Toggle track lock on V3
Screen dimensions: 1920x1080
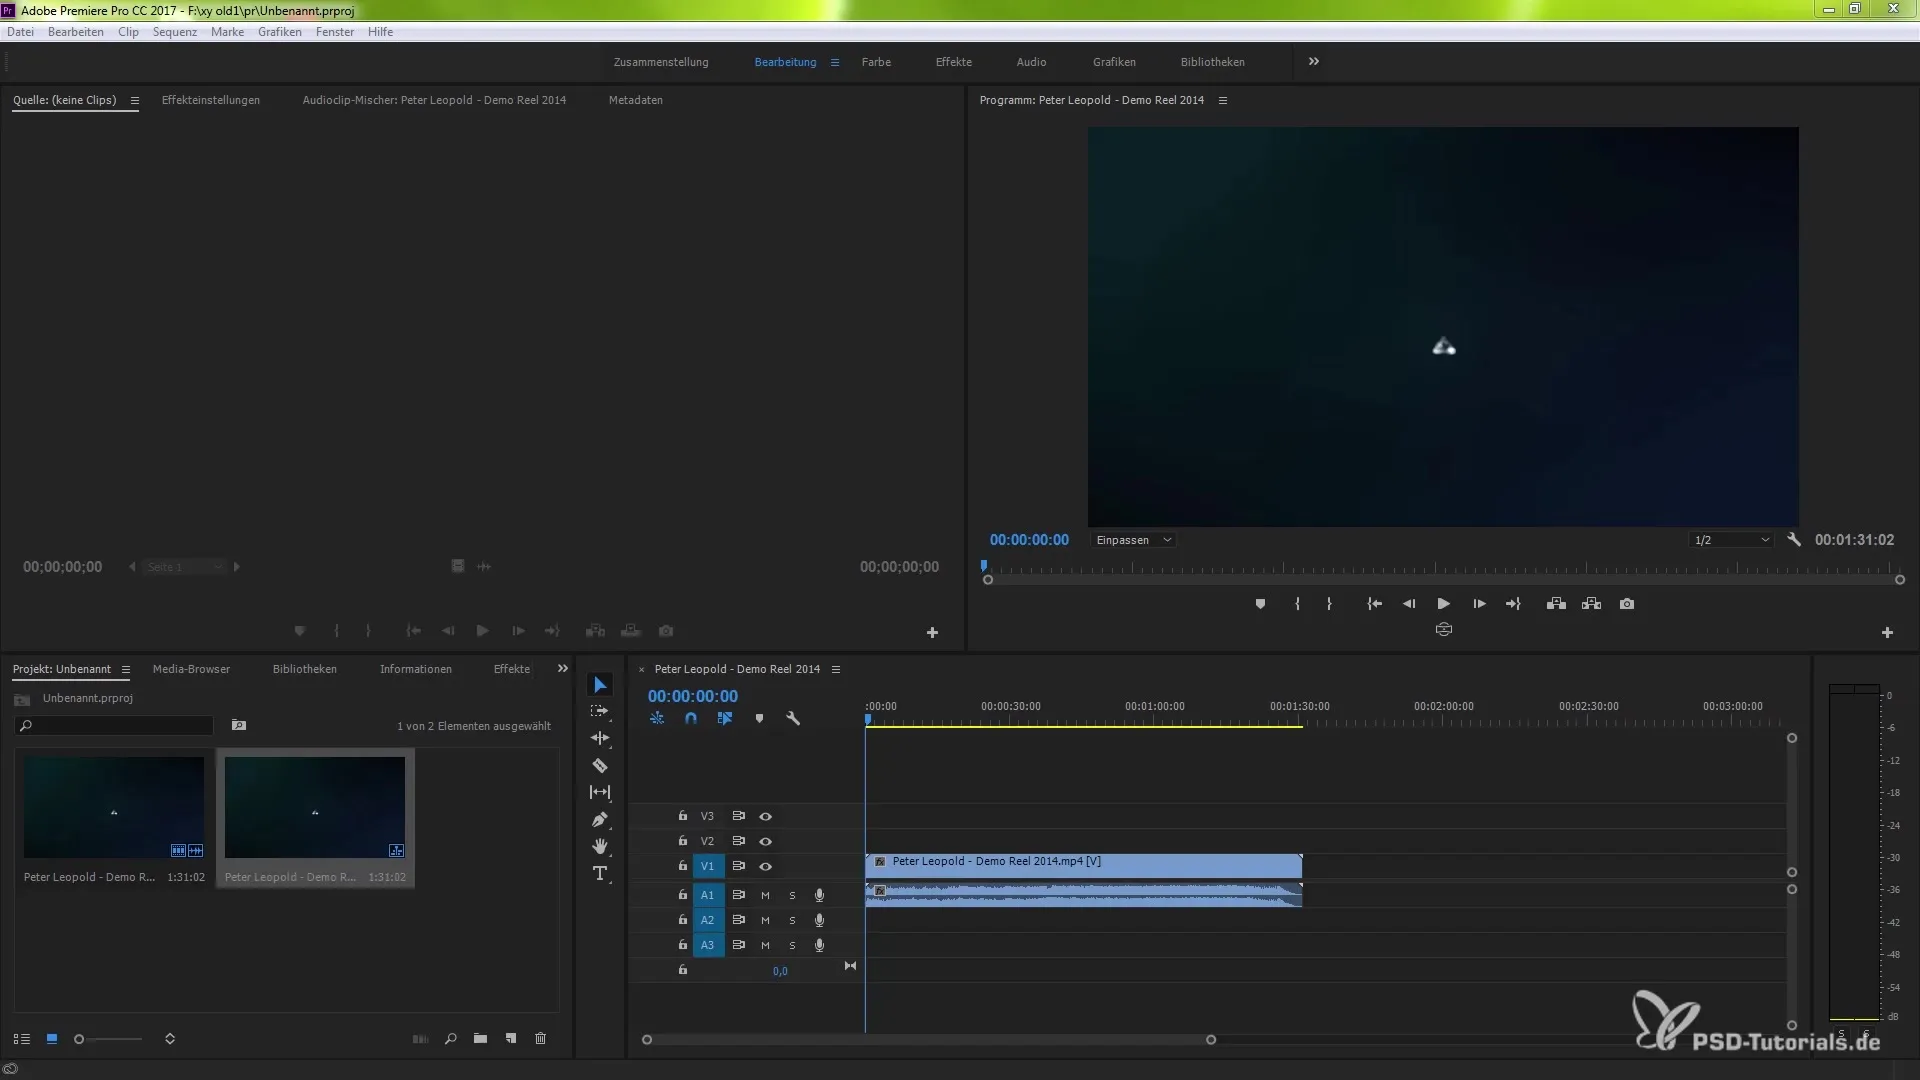click(683, 816)
